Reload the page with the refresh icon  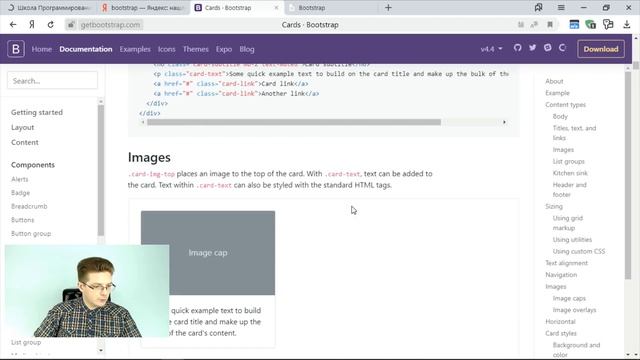tap(51, 24)
